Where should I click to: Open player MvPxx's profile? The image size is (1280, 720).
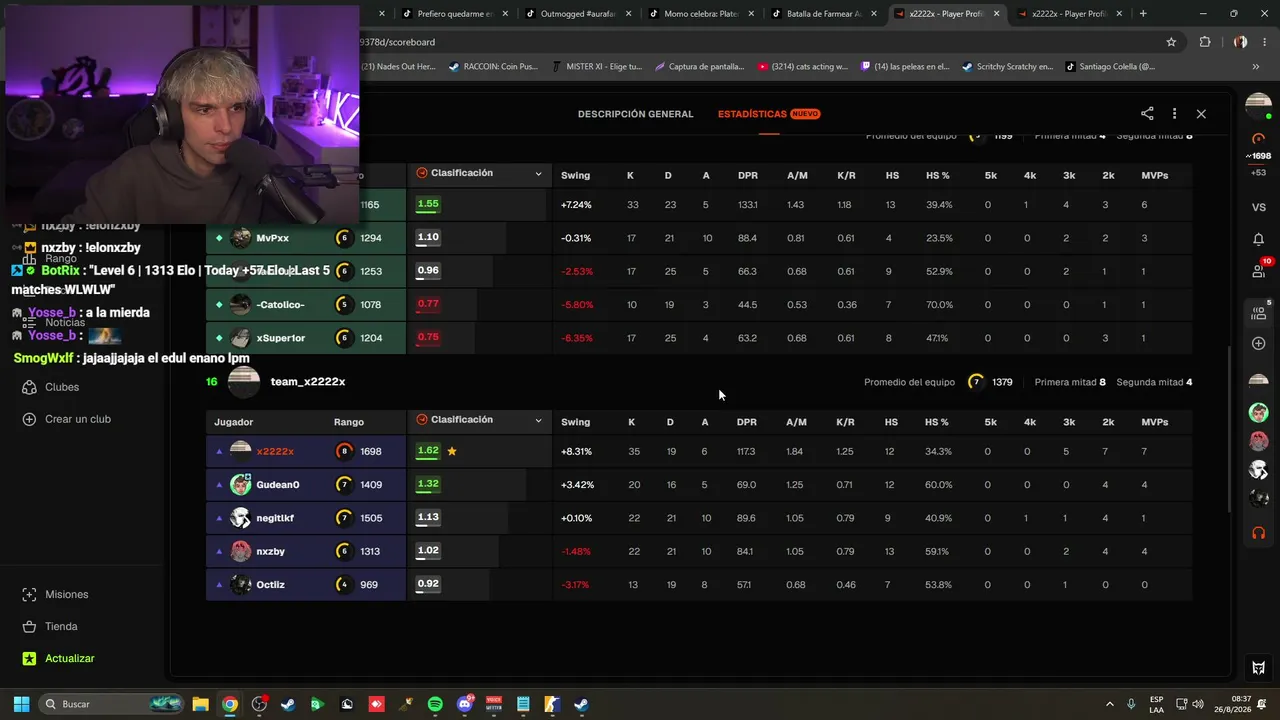coord(273,238)
